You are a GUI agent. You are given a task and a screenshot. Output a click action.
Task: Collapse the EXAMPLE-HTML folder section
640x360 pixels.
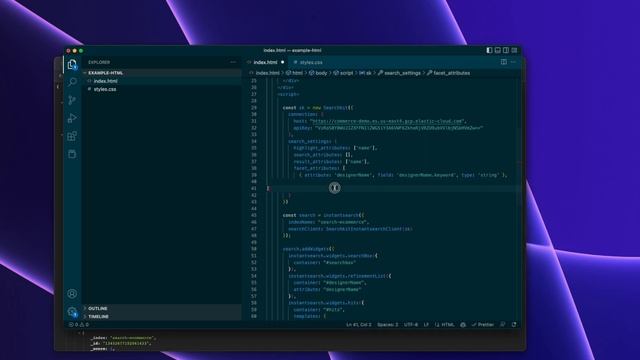[162, 73]
